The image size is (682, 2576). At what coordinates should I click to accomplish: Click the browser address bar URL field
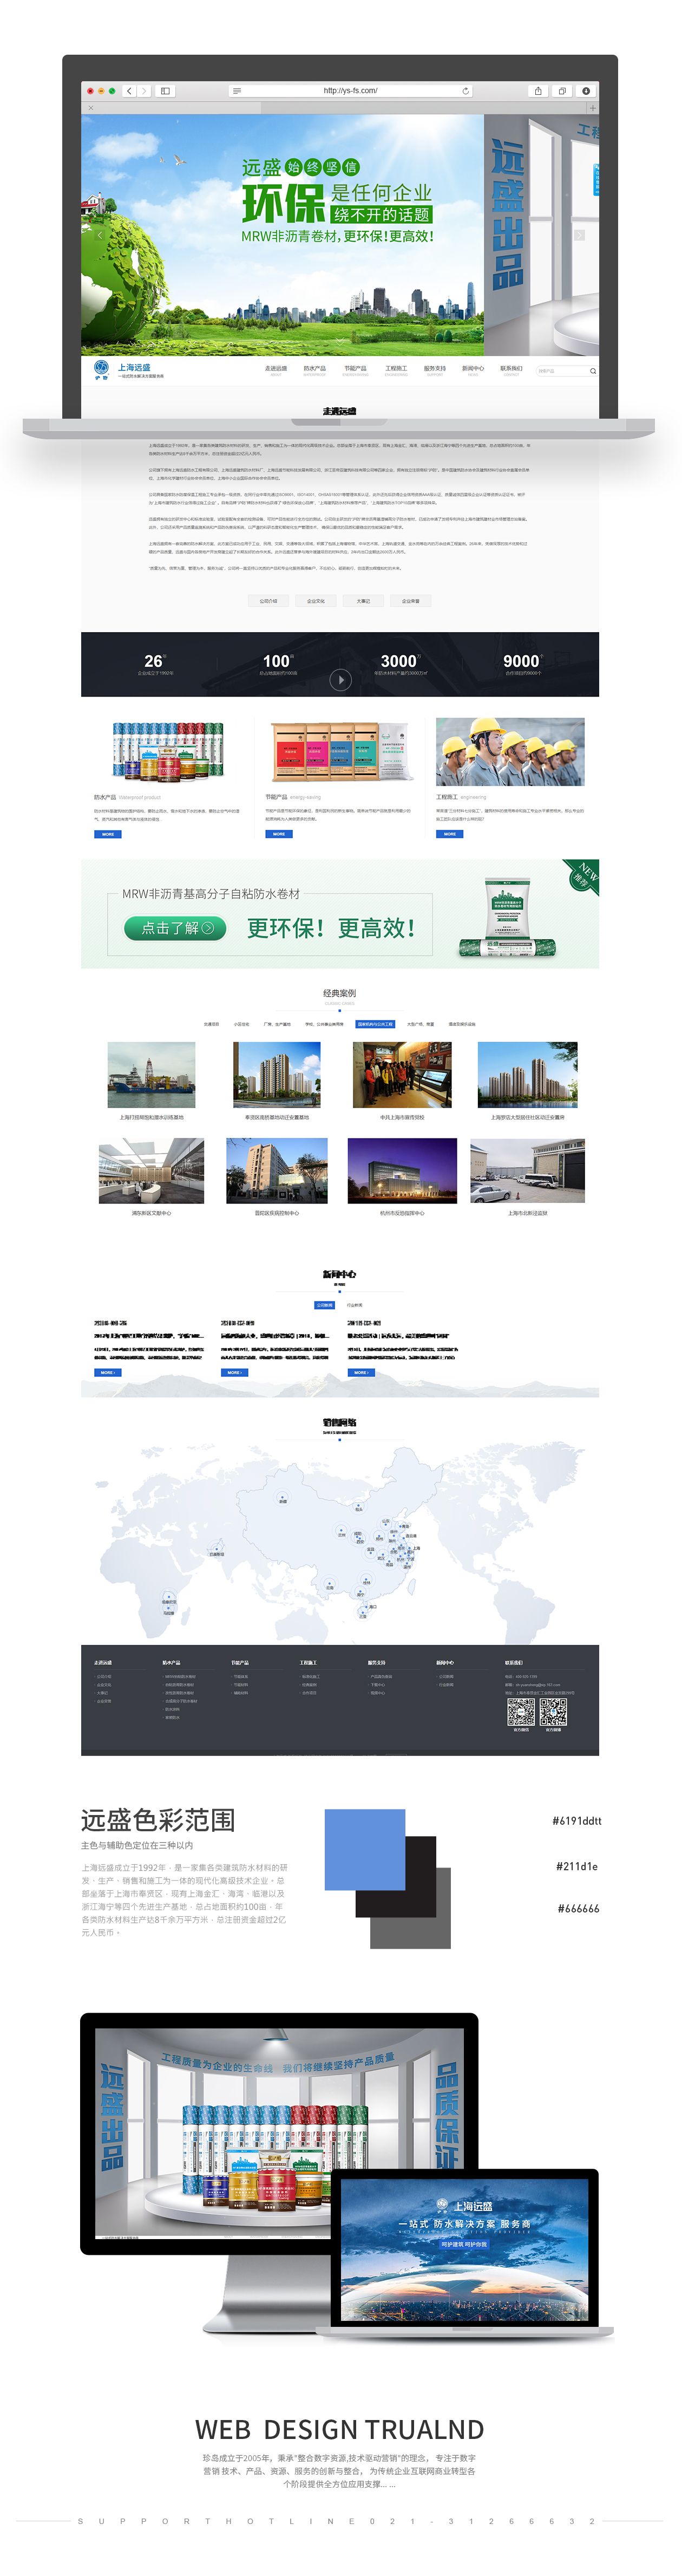point(350,91)
